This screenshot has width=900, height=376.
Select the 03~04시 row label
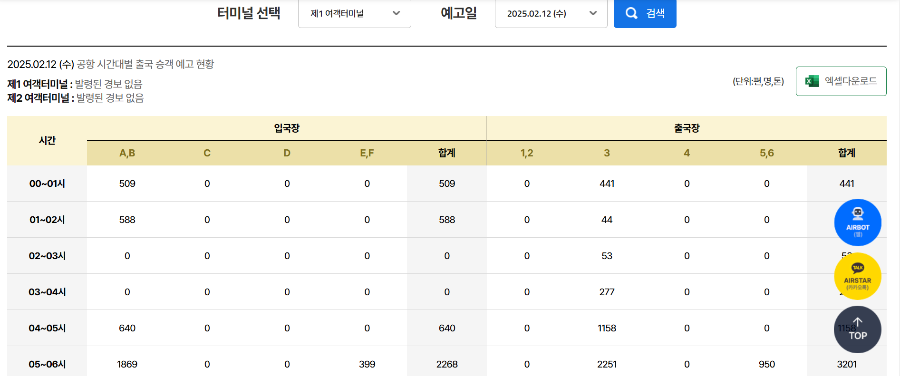[47, 292]
